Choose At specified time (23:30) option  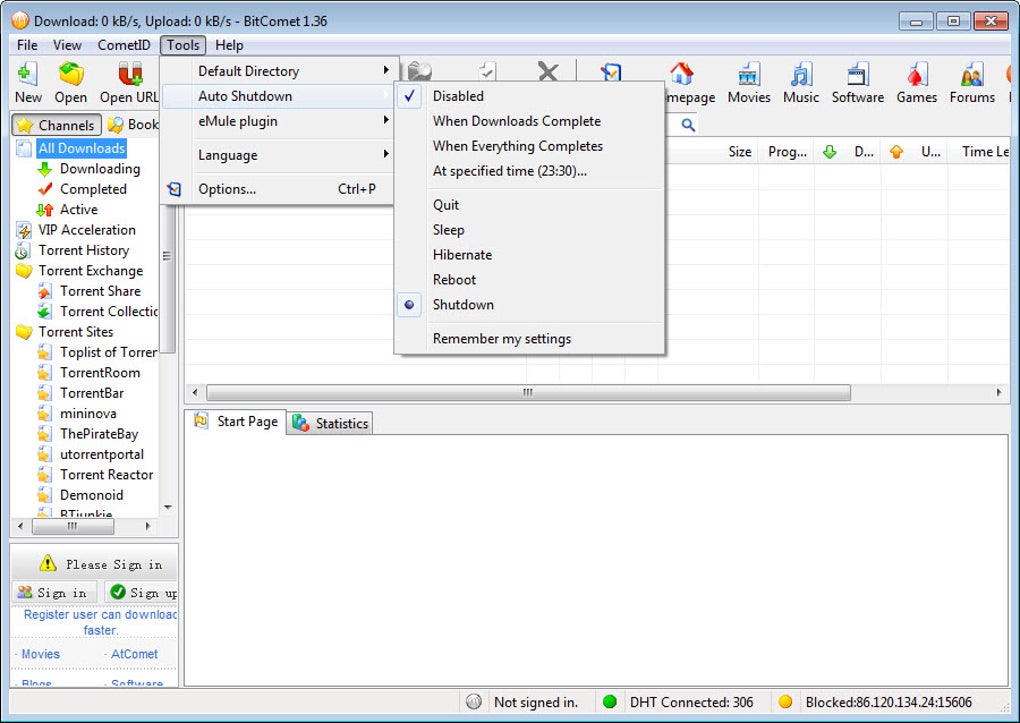530,171
